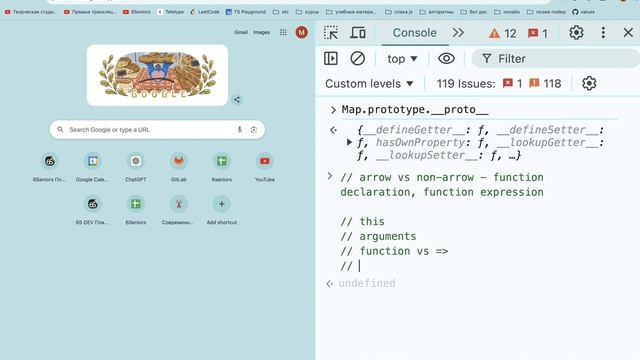Share the Google Doodle
640x360 pixels.
point(237,100)
